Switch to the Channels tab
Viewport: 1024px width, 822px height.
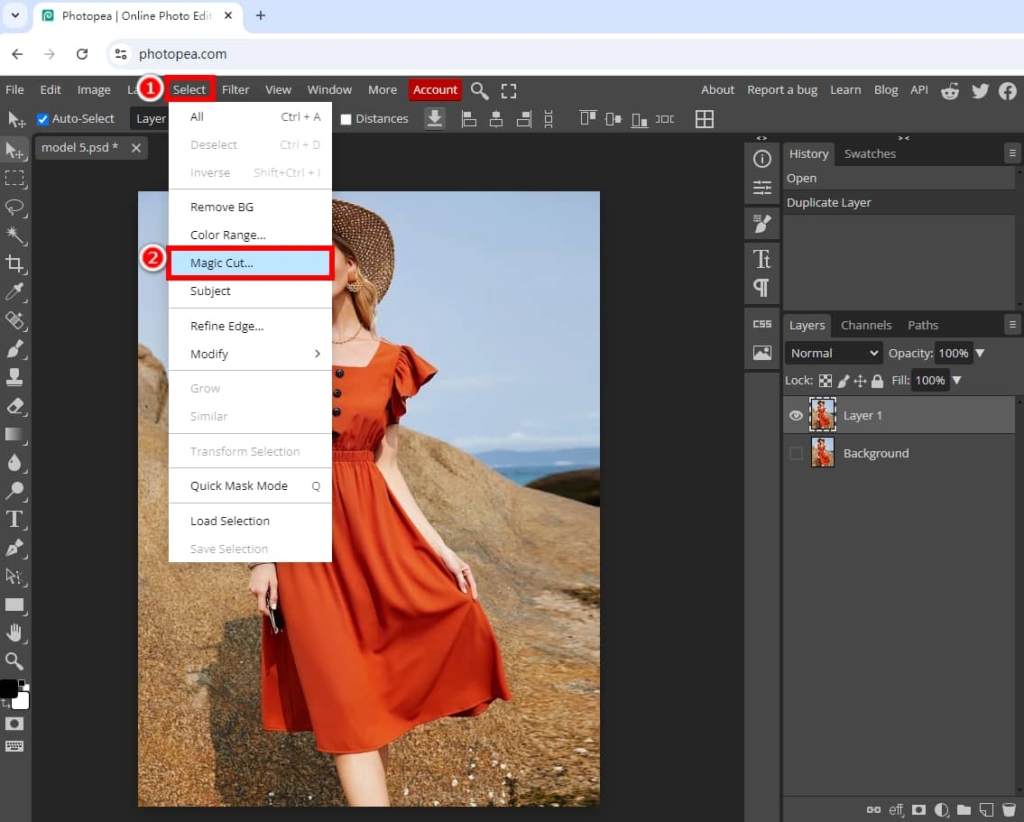click(x=866, y=324)
